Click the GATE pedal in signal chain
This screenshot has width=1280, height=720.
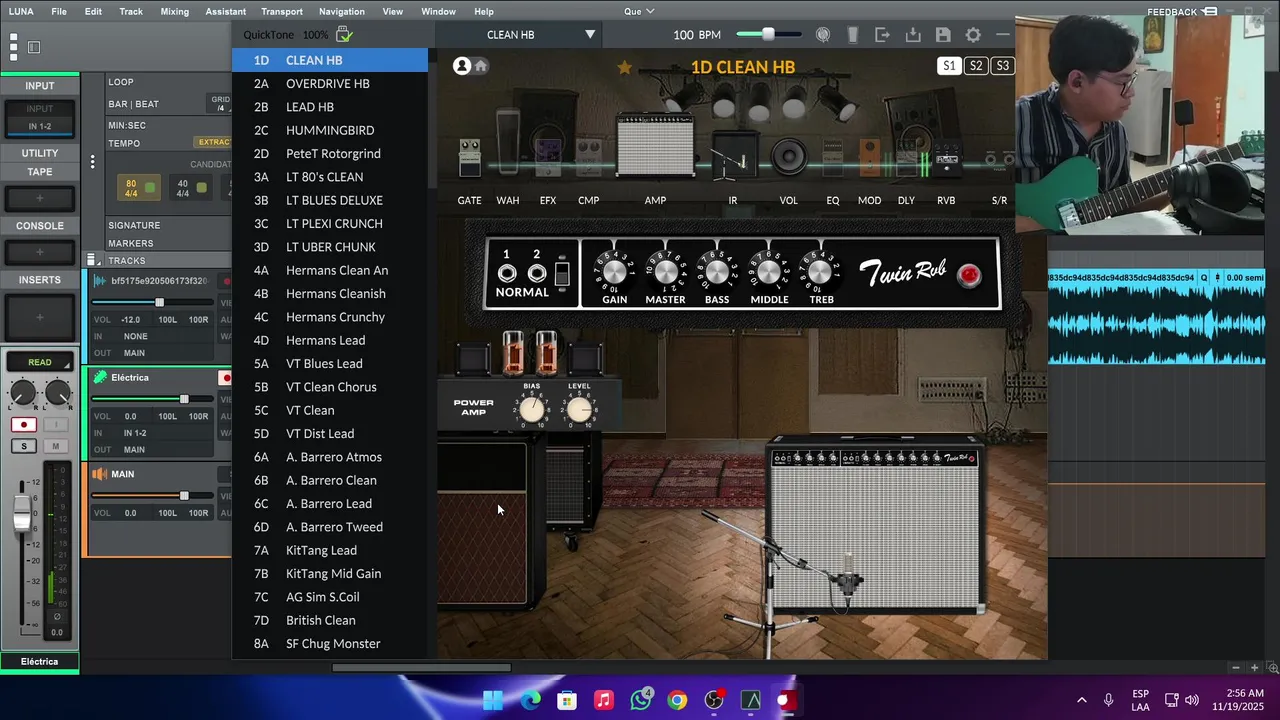click(469, 158)
